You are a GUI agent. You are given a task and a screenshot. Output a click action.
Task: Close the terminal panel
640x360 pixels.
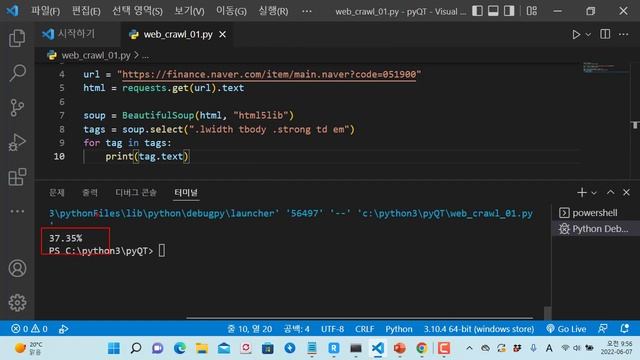(626, 192)
